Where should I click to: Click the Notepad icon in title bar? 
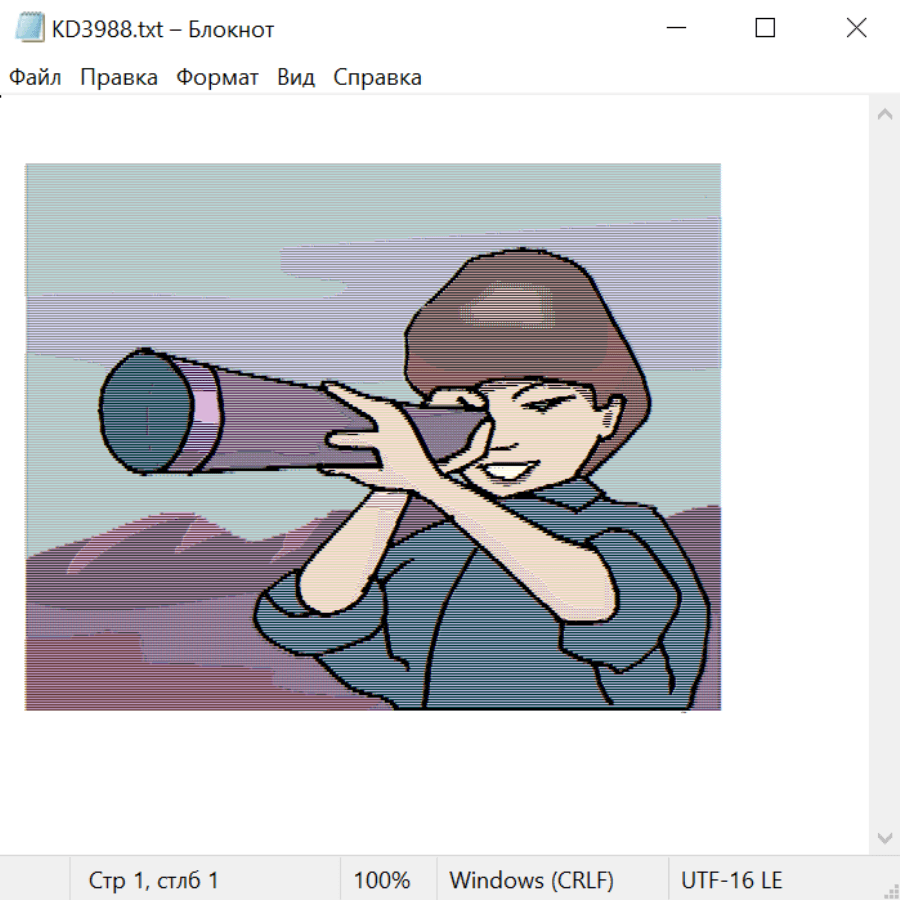coord(31,28)
